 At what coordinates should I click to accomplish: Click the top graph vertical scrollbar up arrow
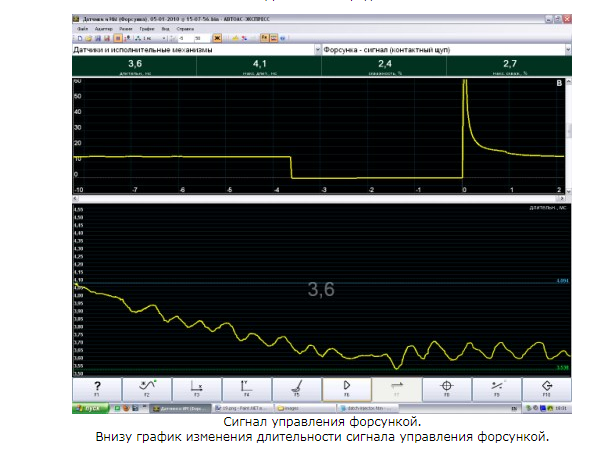pos(569,81)
